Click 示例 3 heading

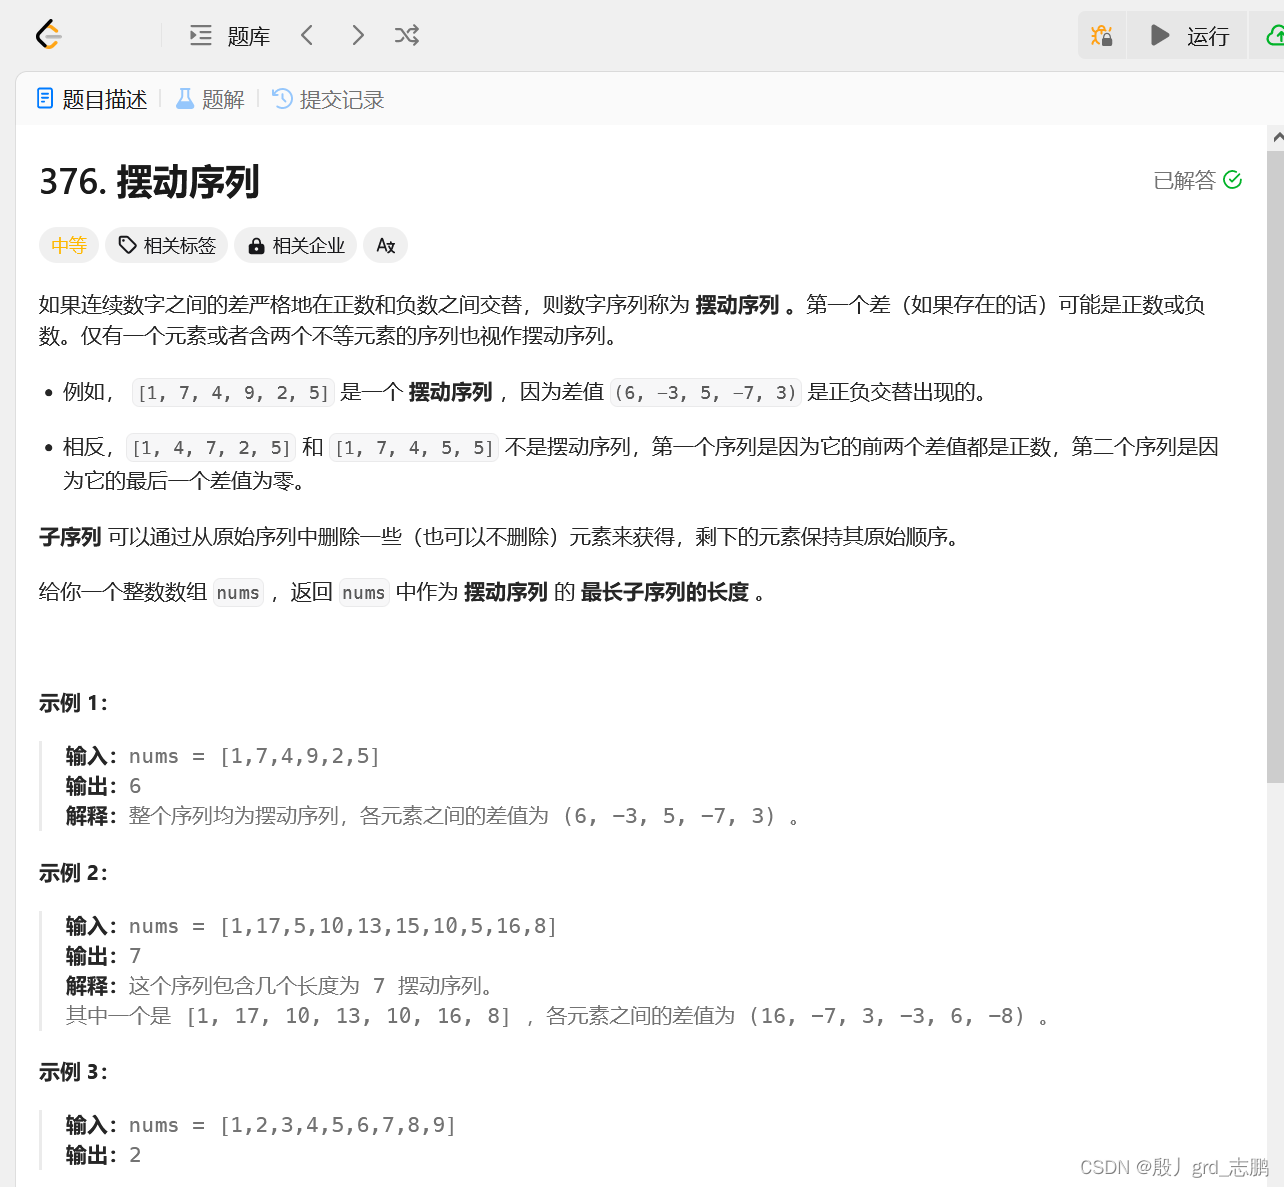coord(73,1072)
